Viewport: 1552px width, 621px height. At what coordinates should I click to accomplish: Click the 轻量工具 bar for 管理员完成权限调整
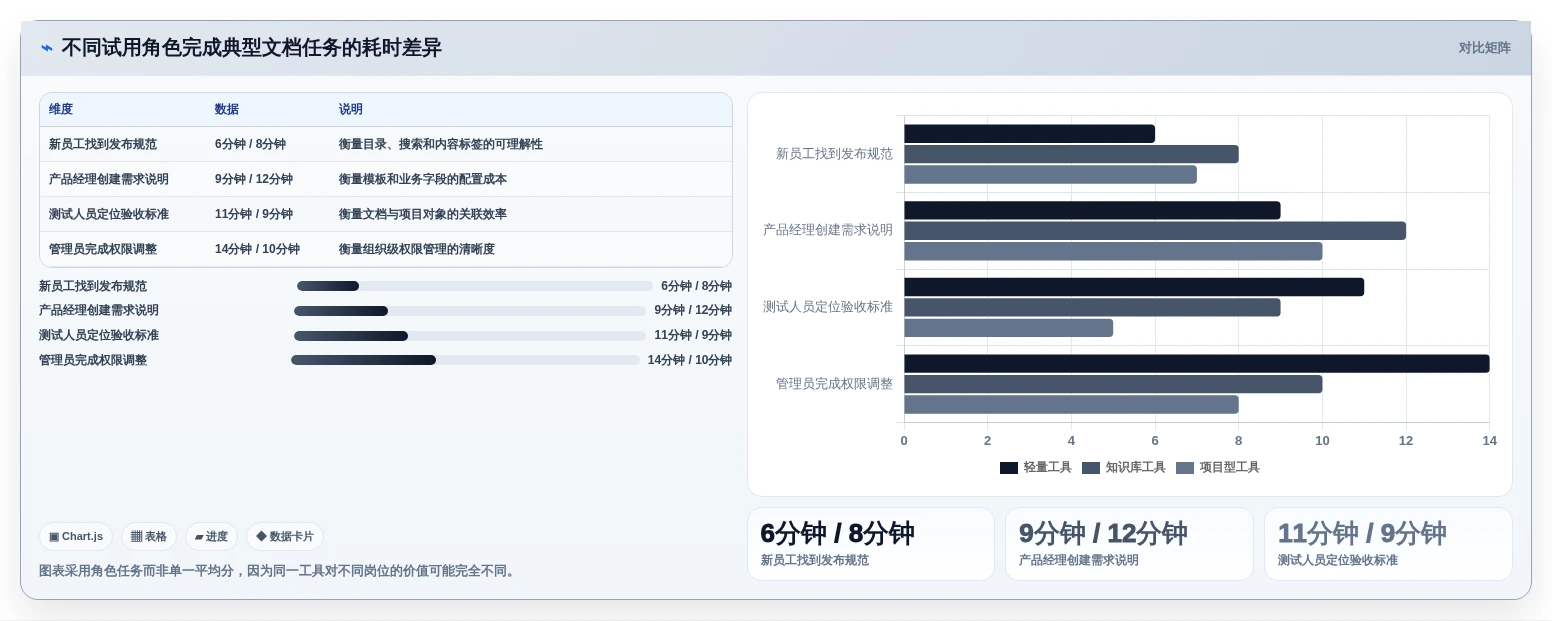(x=1197, y=364)
